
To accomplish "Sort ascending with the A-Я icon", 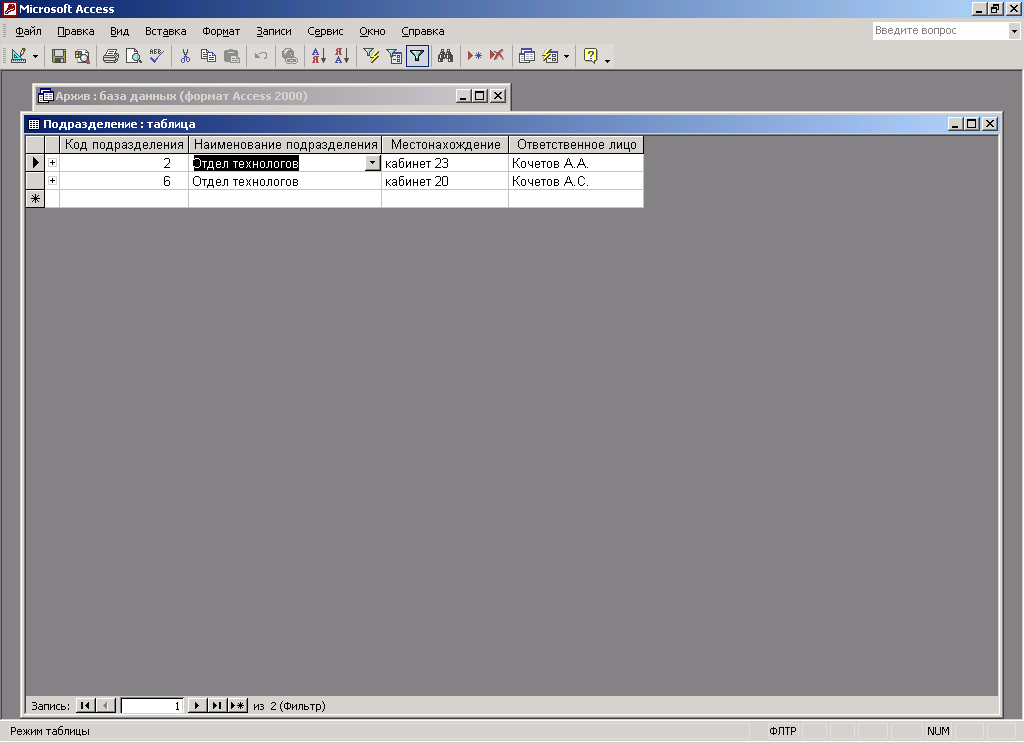I will [x=318, y=56].
